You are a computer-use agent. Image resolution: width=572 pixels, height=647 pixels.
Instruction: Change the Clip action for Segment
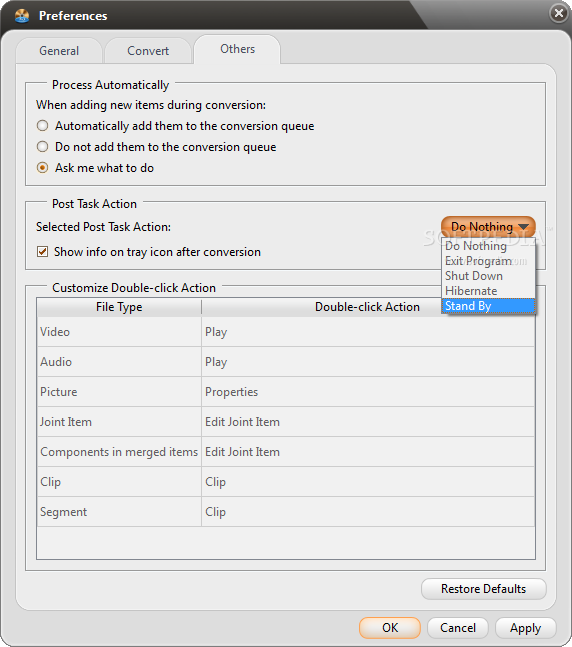pyautogui.click(x=368, y=512)
